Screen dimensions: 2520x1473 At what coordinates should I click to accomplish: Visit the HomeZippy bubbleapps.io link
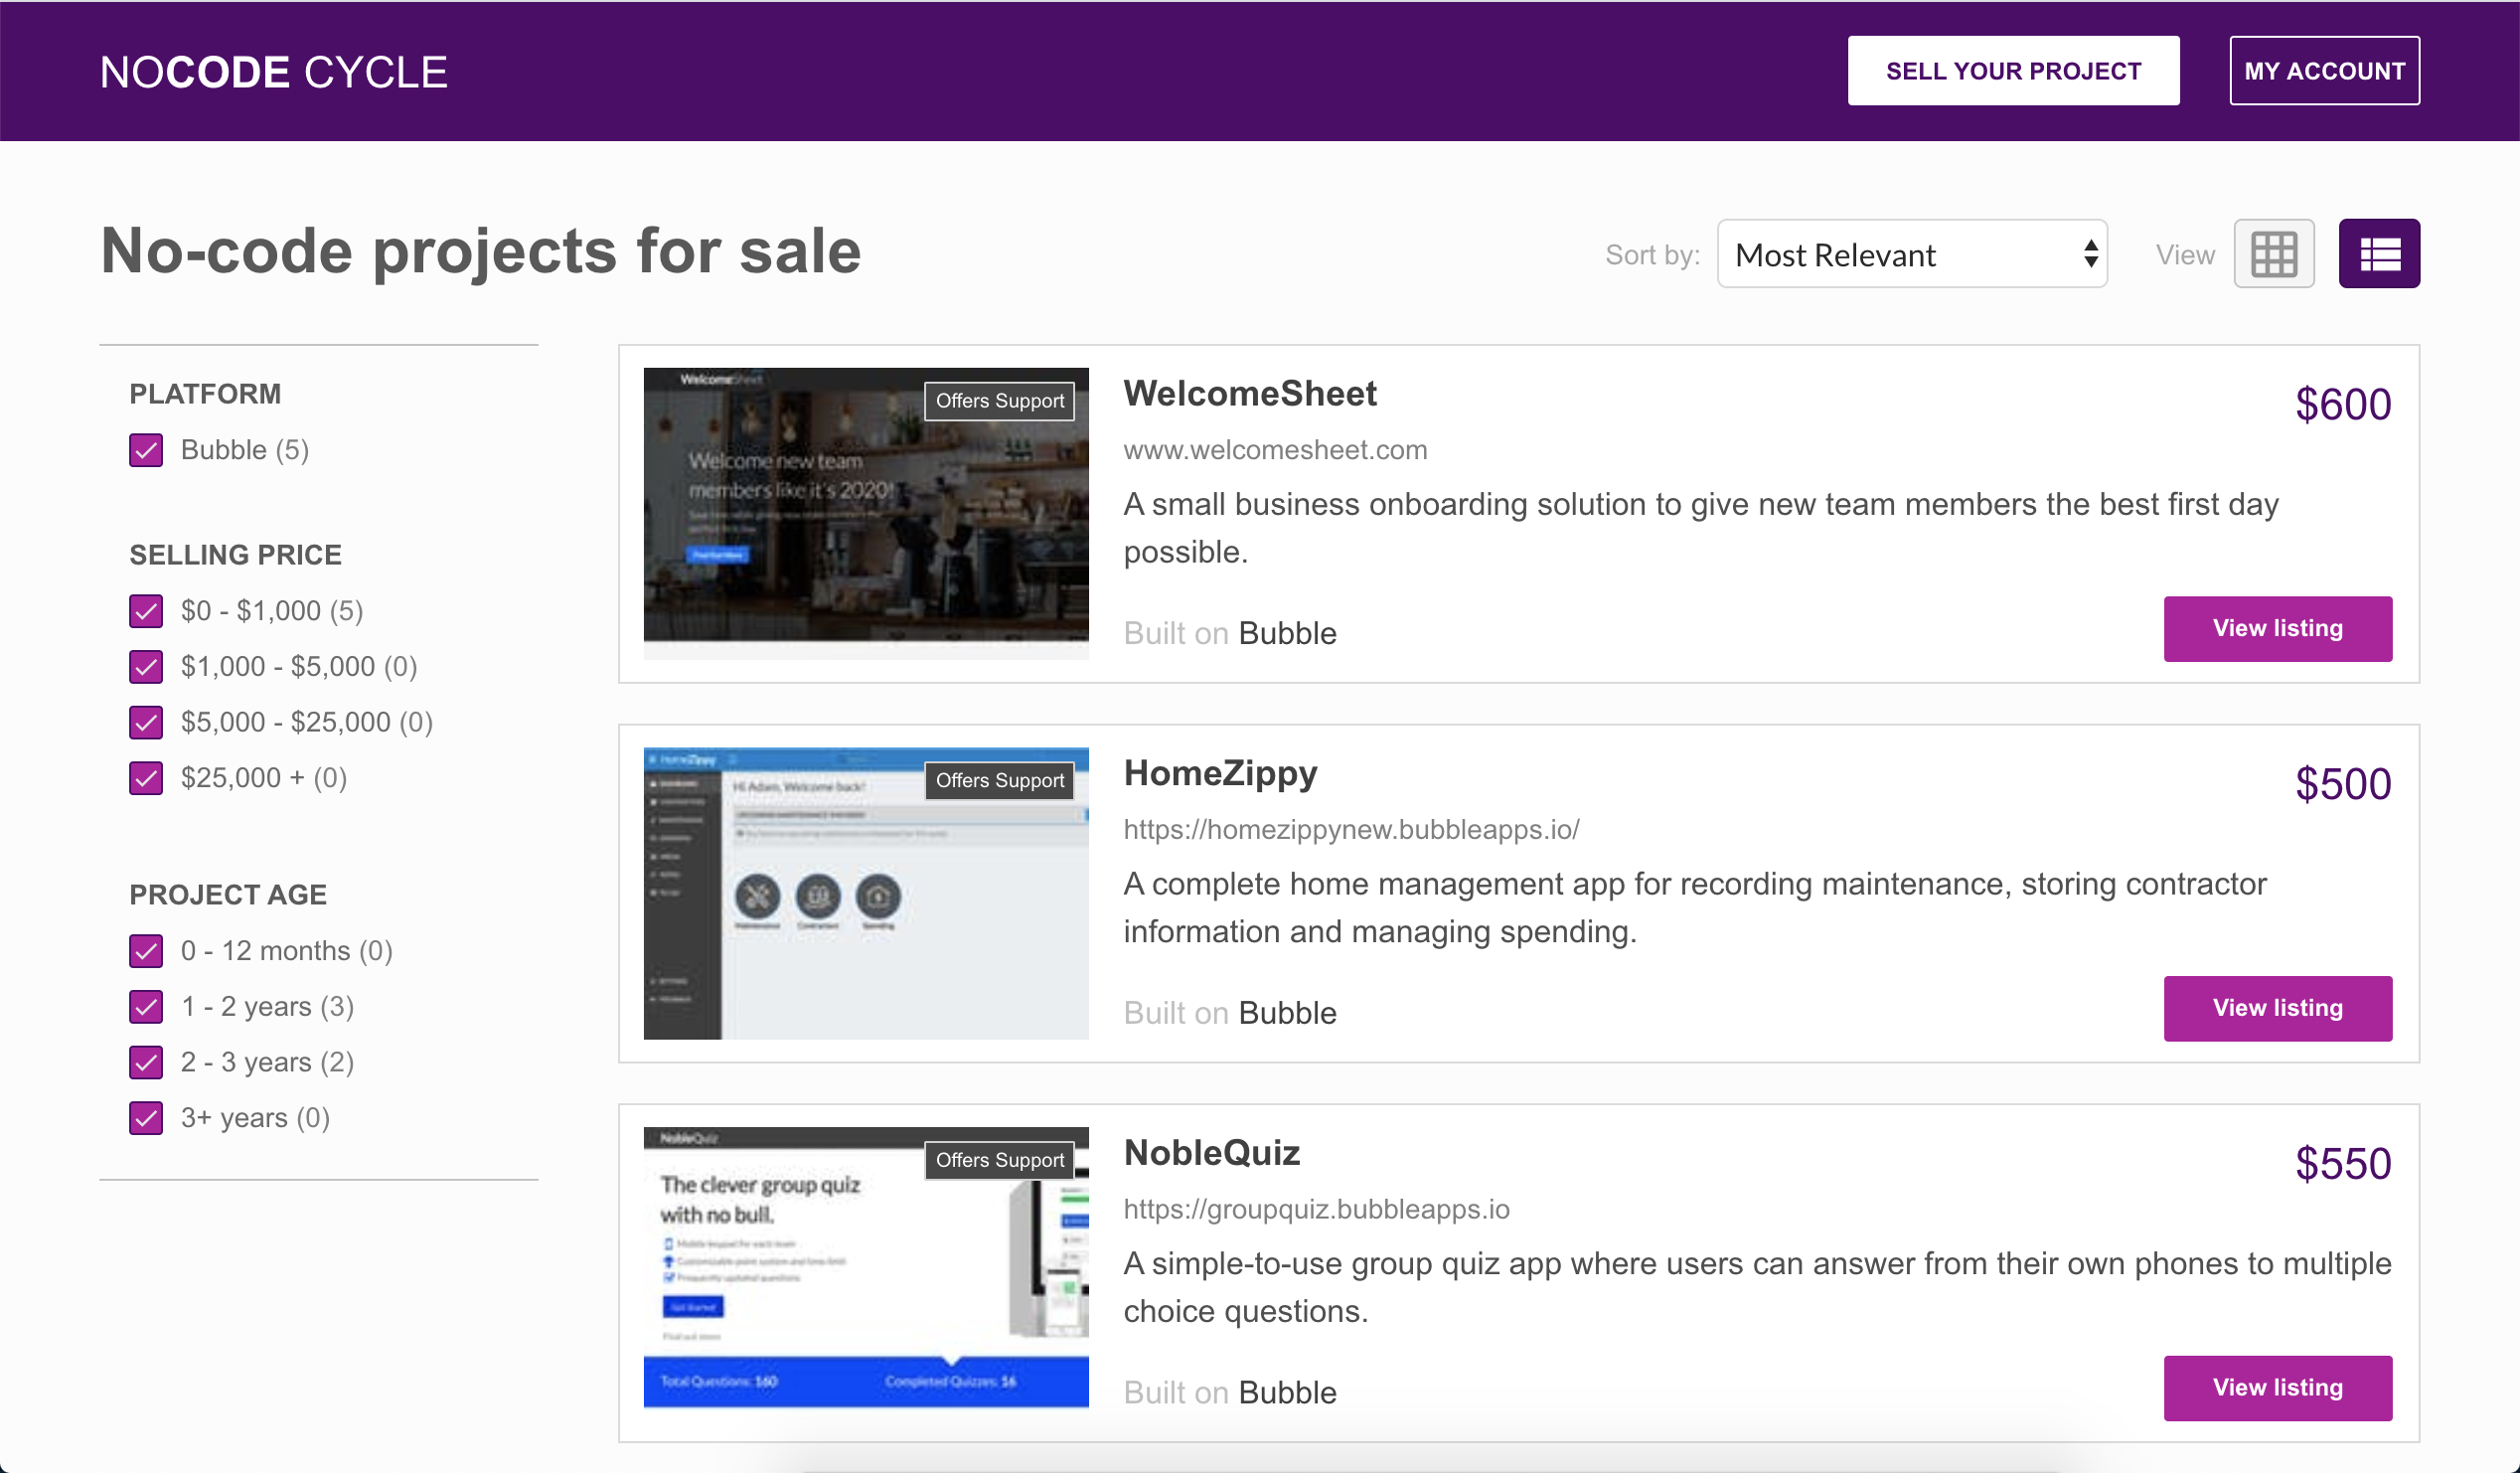coord(1351,829)
